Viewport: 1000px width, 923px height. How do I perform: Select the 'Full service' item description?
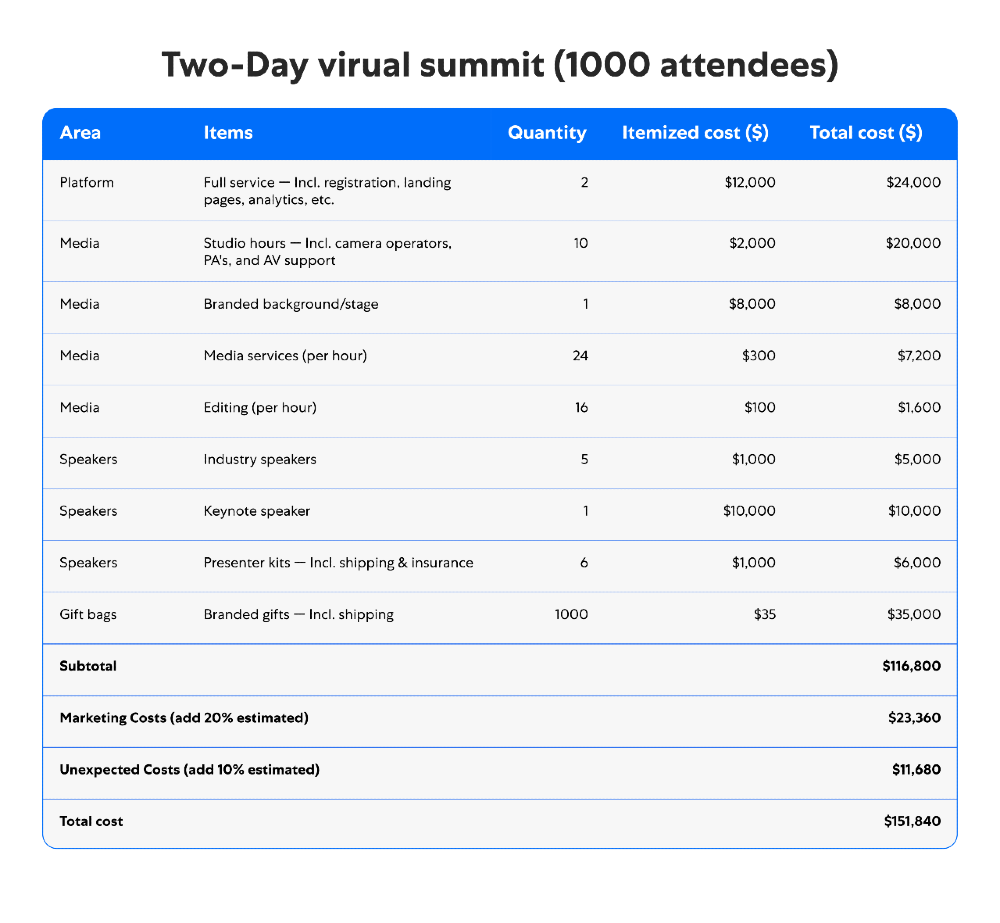(327, 191)
